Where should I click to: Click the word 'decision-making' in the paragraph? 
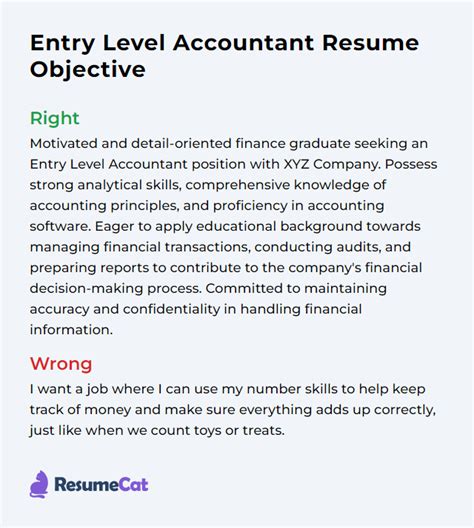tap(87, 289)
